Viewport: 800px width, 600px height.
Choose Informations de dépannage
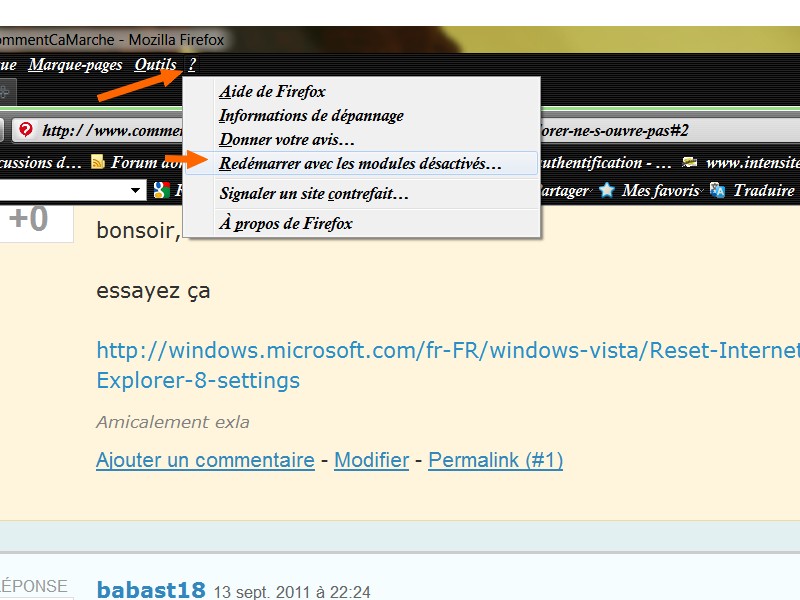pos(361,116)
